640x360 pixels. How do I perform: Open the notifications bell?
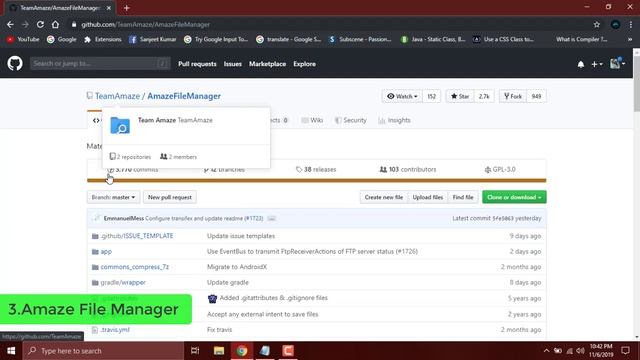(580, 64)
